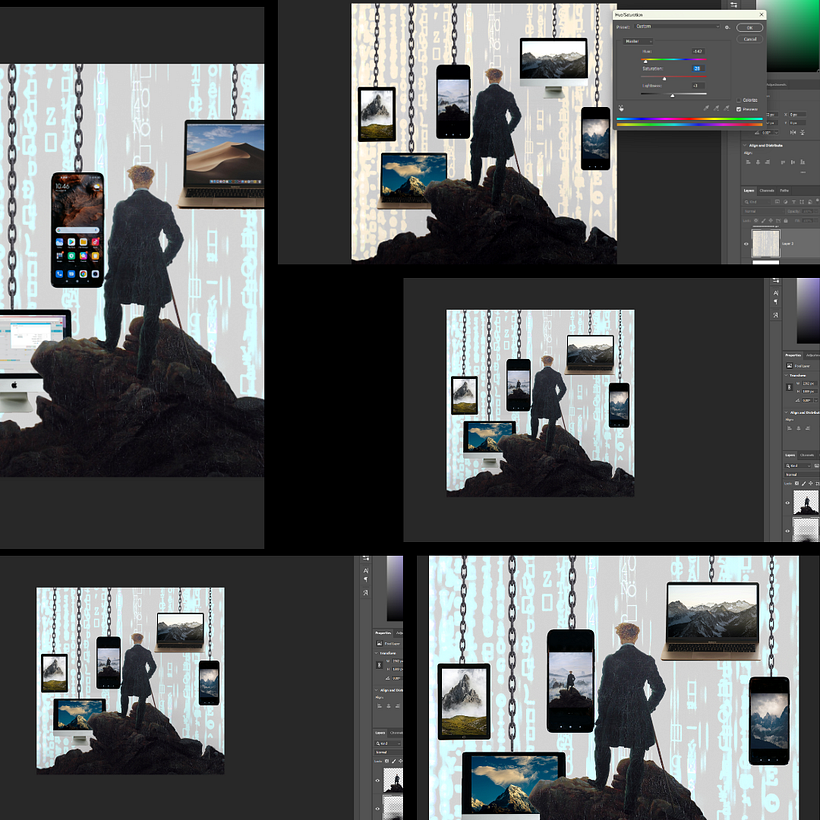Click the on-image adjustment hand tool in Hue/Saturation
Screen dimensions: 820x820
[621, 108]
